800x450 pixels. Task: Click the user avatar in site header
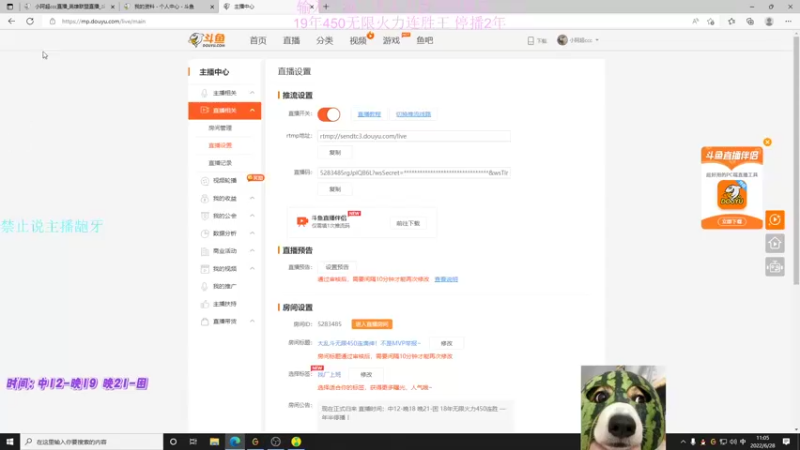click(562, 40)
